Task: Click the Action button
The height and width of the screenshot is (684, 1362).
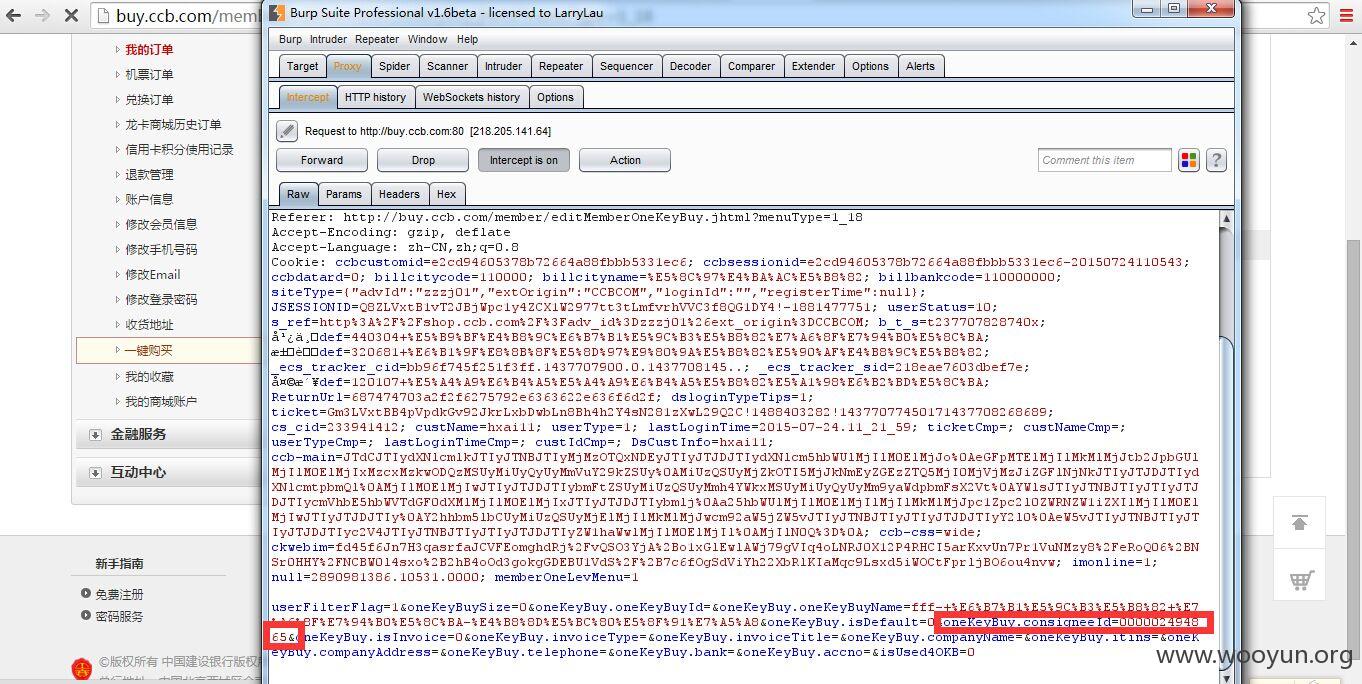Action: click(625, 160)
